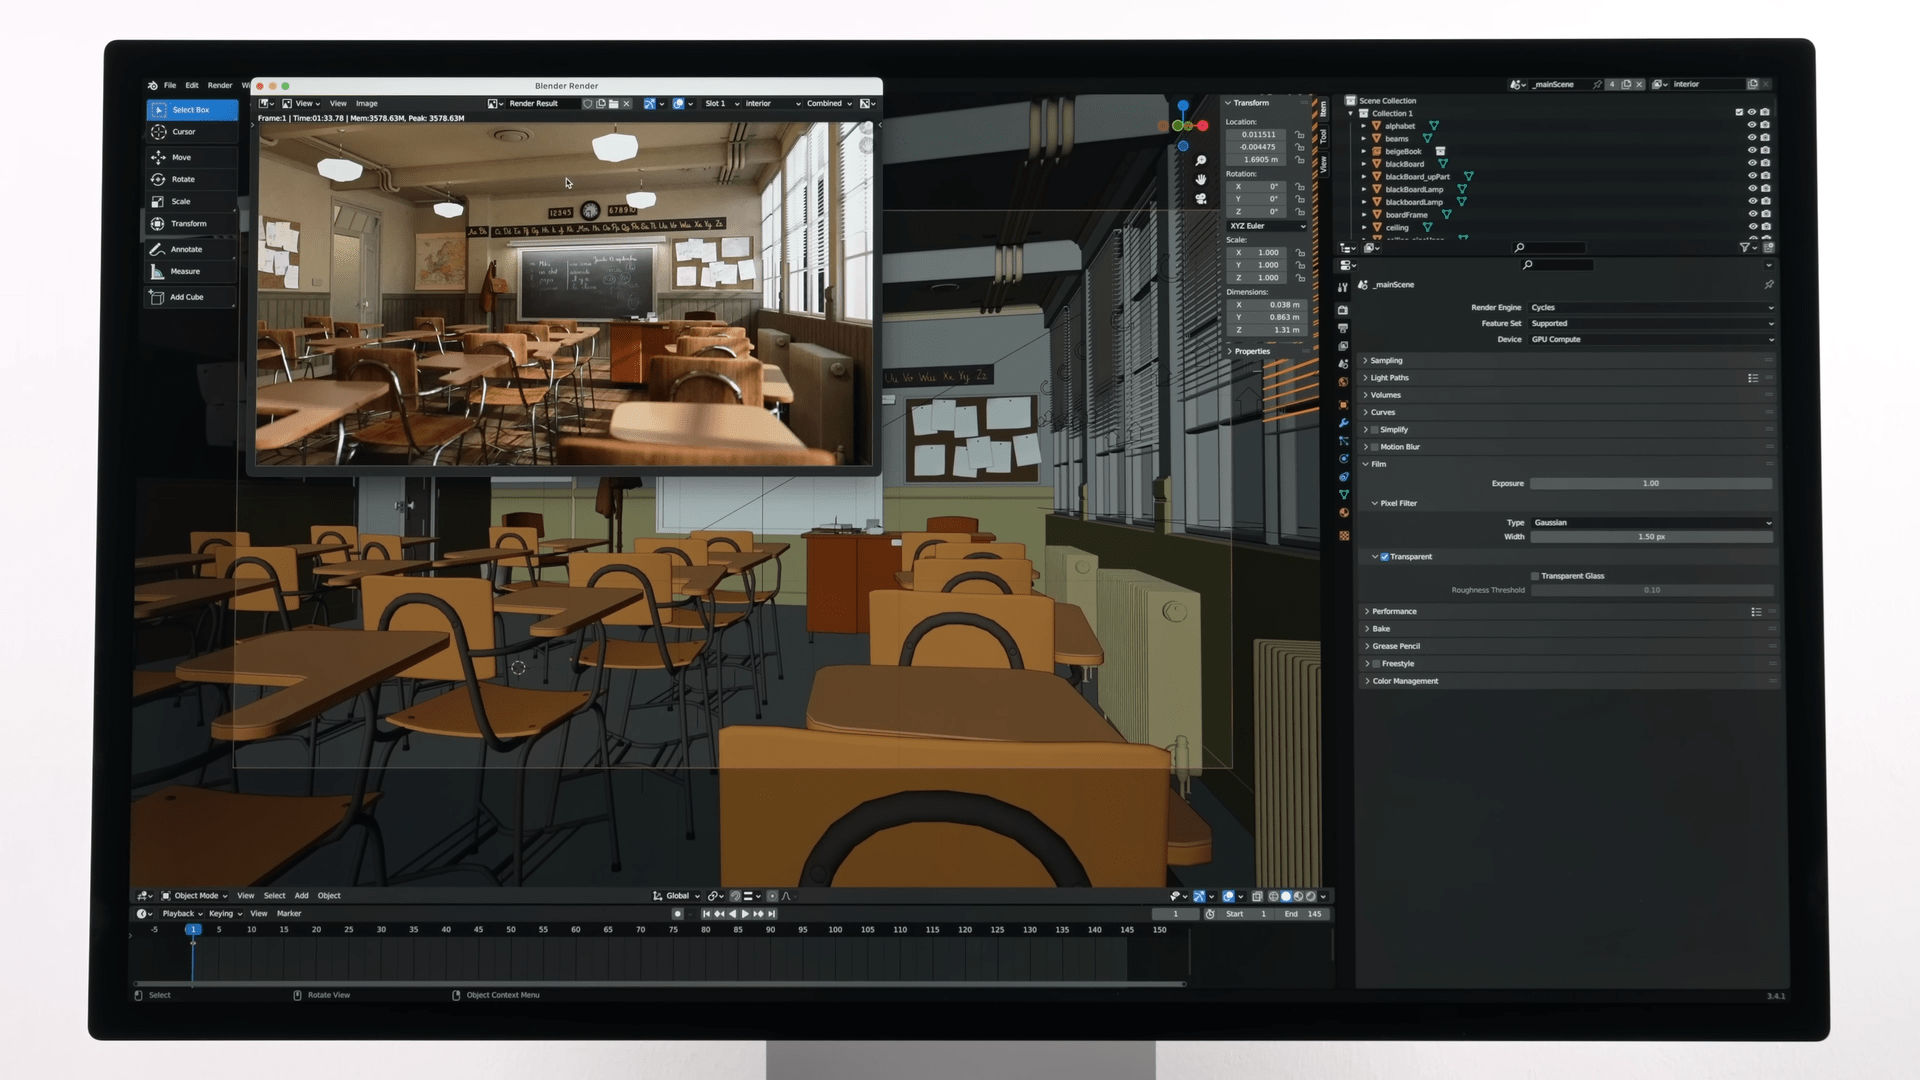Open the Image menu in render window
Screen dimensions: 1920x1080
(367, 103)
